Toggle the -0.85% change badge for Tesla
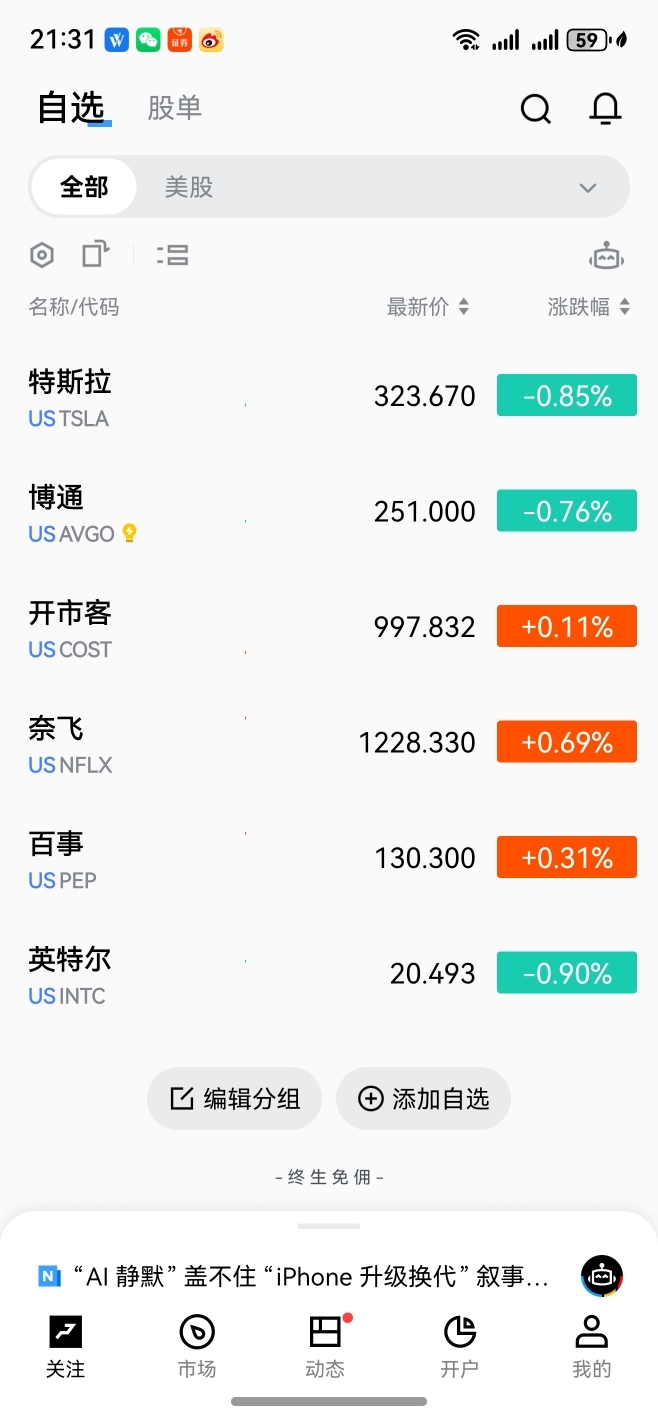The image size is (658, 1416). 567,396
